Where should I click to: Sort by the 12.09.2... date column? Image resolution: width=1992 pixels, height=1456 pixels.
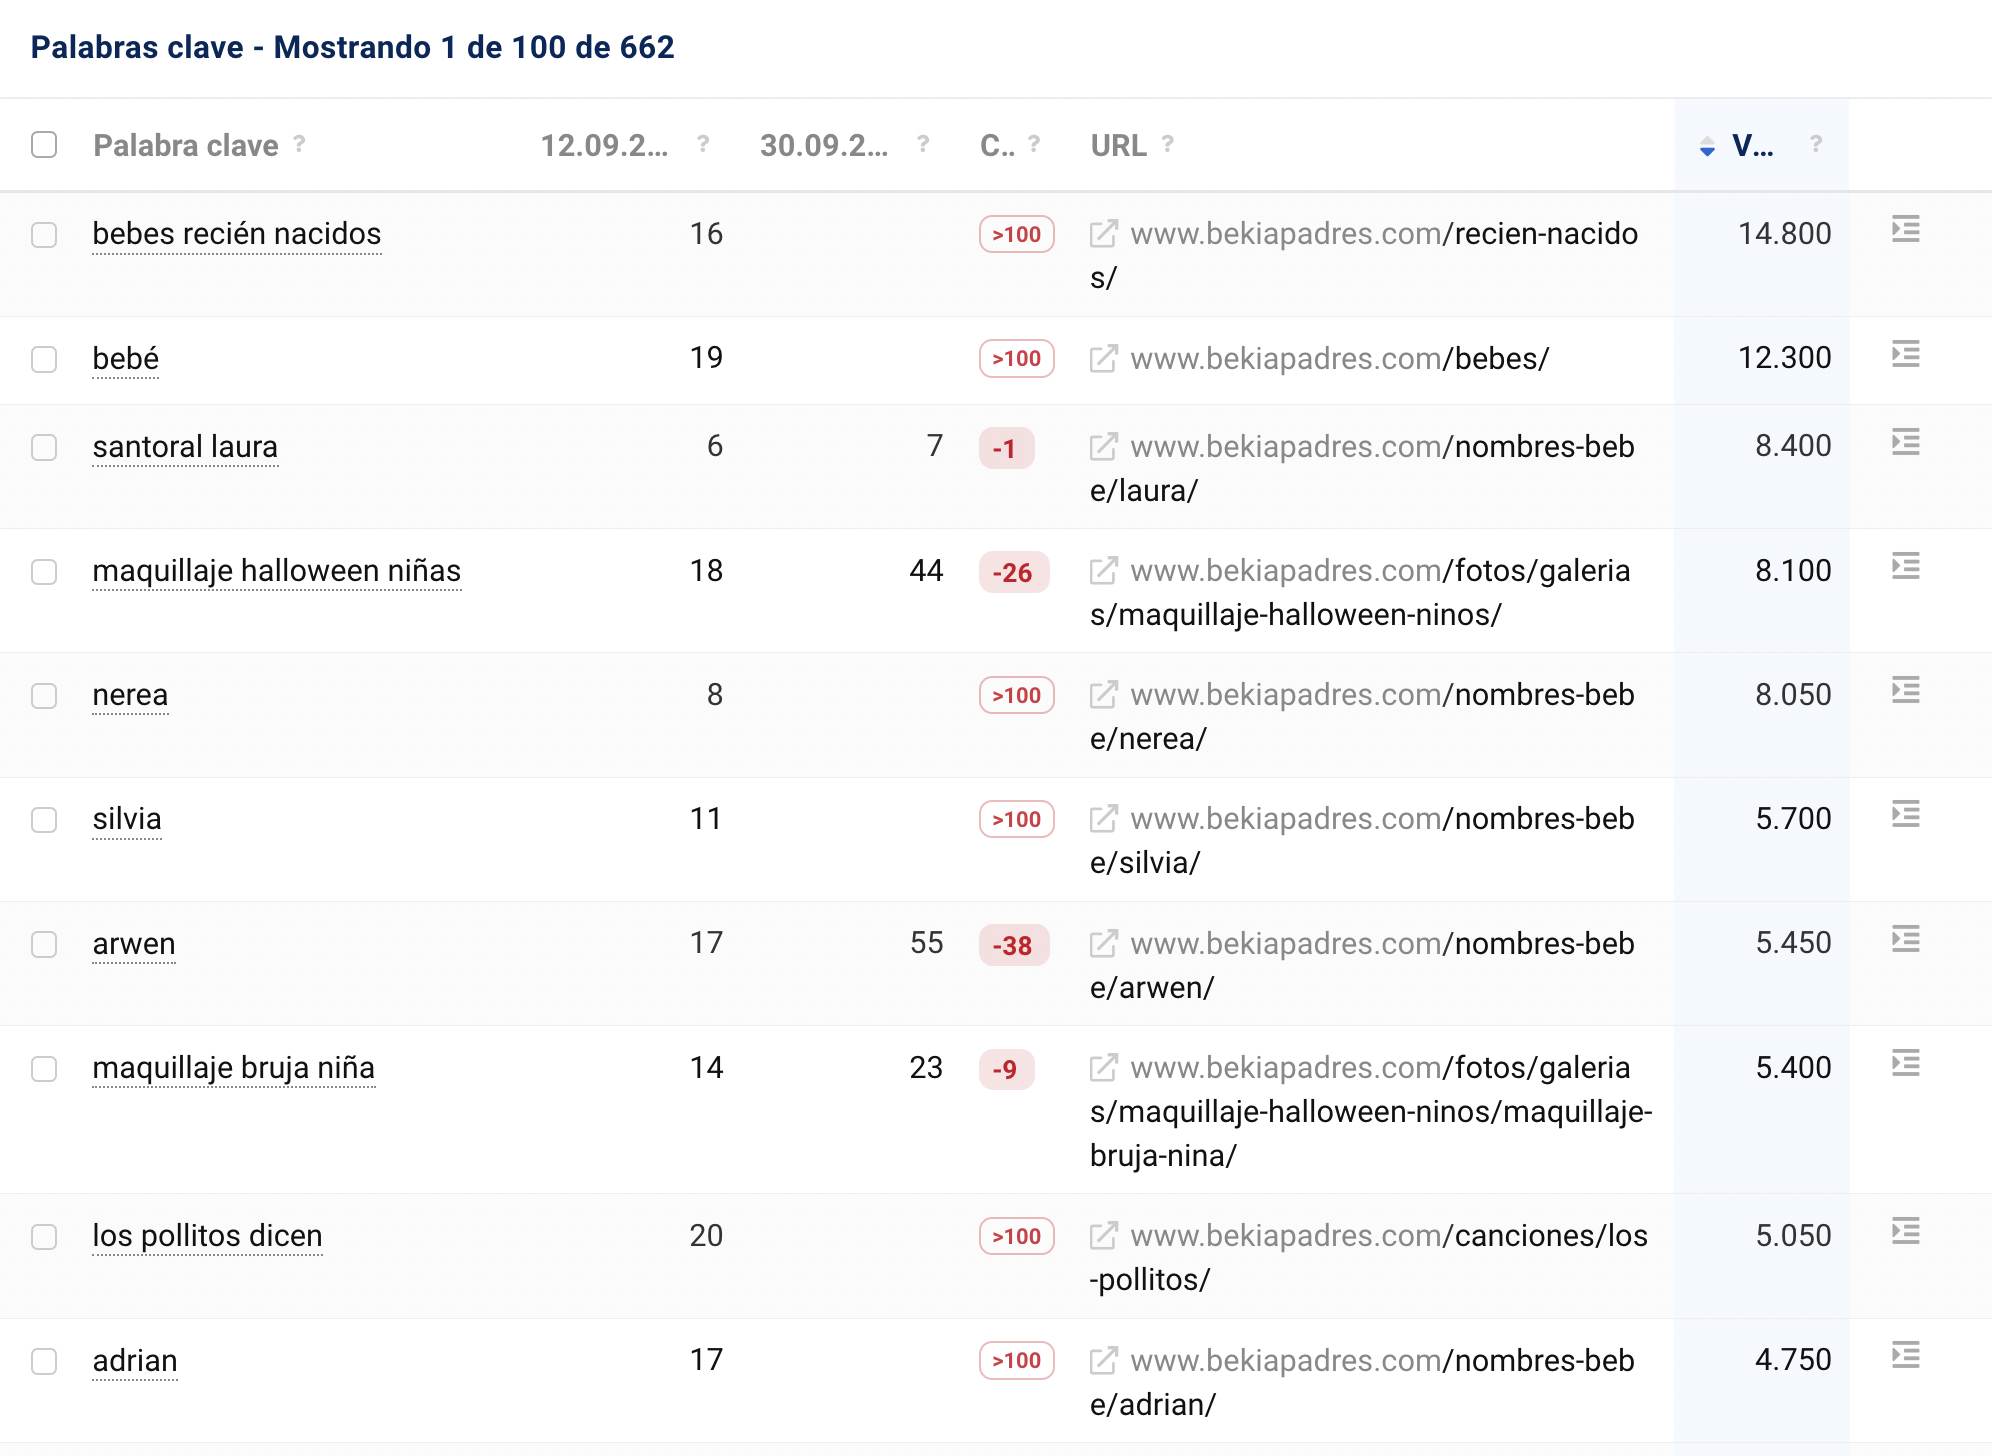604,146
